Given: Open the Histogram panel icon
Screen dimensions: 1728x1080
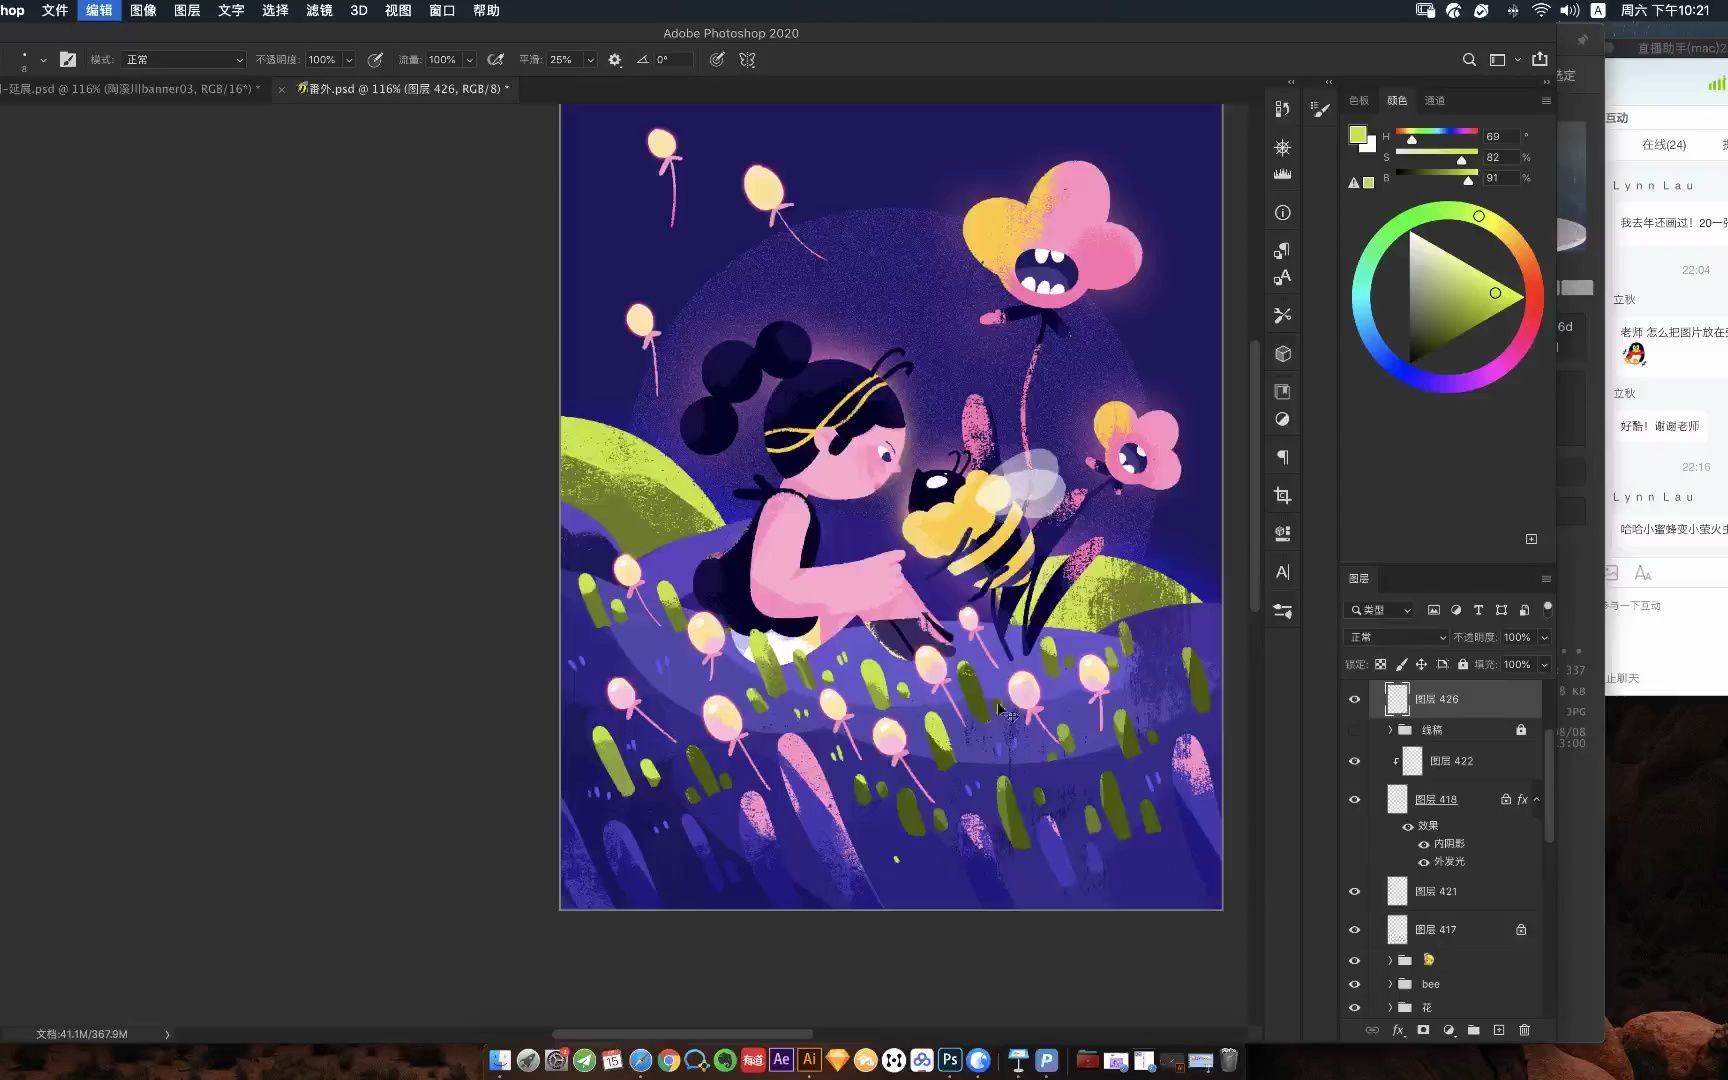Looking at the screenshot, I should [x=1282, y=174].
